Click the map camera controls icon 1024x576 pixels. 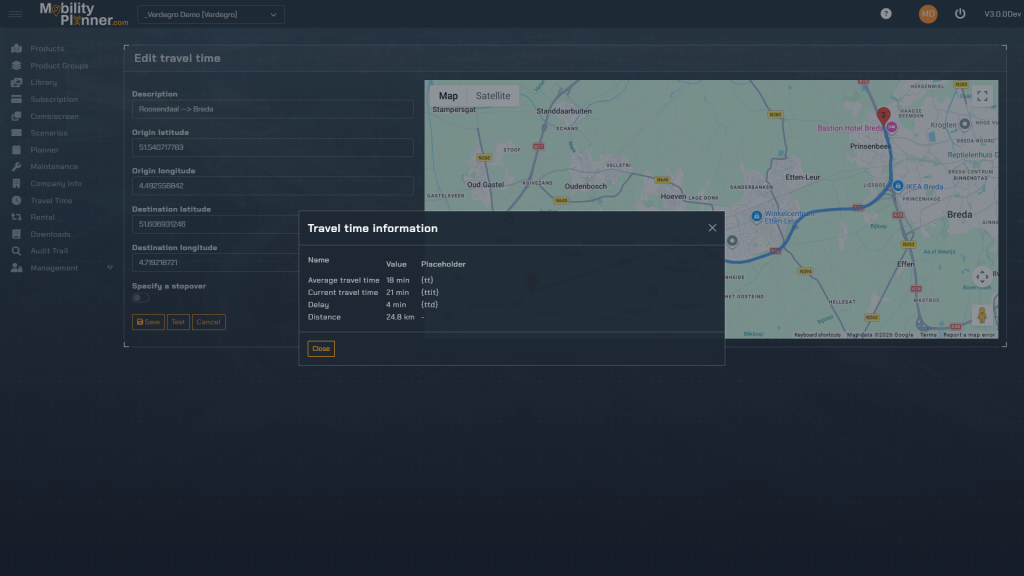981,277
